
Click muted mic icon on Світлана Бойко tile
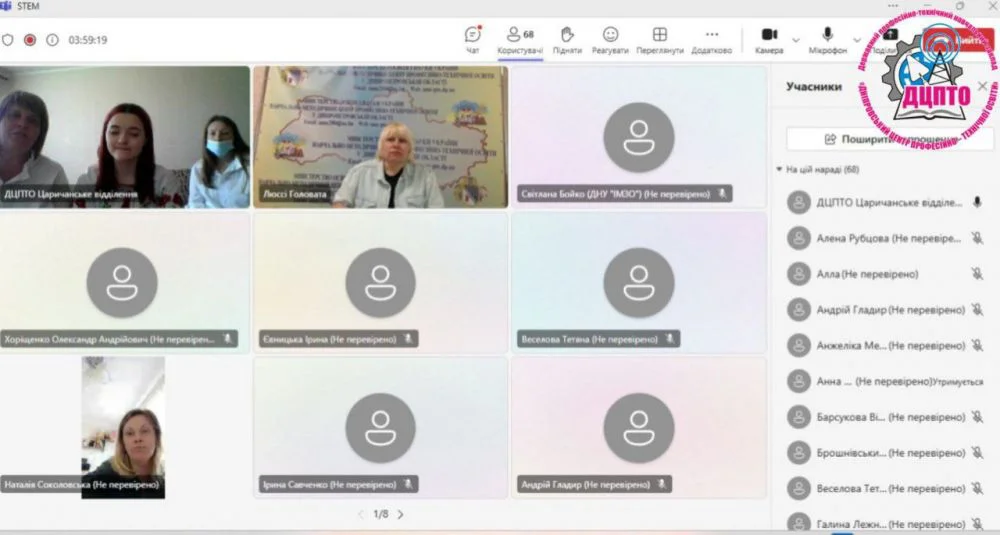(x=722, y=194)
